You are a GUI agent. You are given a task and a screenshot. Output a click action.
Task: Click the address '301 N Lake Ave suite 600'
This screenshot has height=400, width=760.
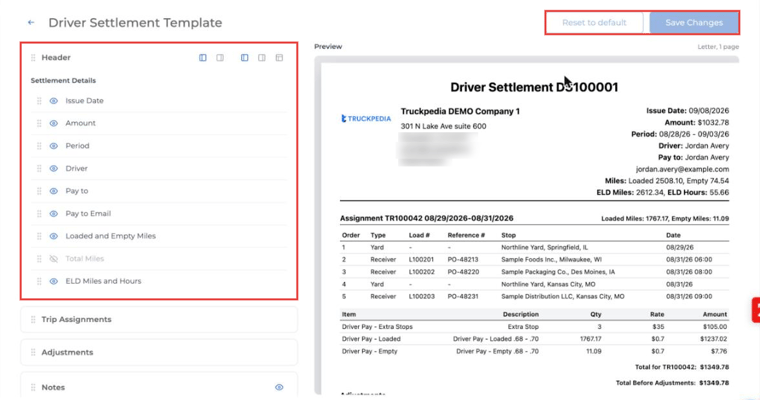click(443, 126)
